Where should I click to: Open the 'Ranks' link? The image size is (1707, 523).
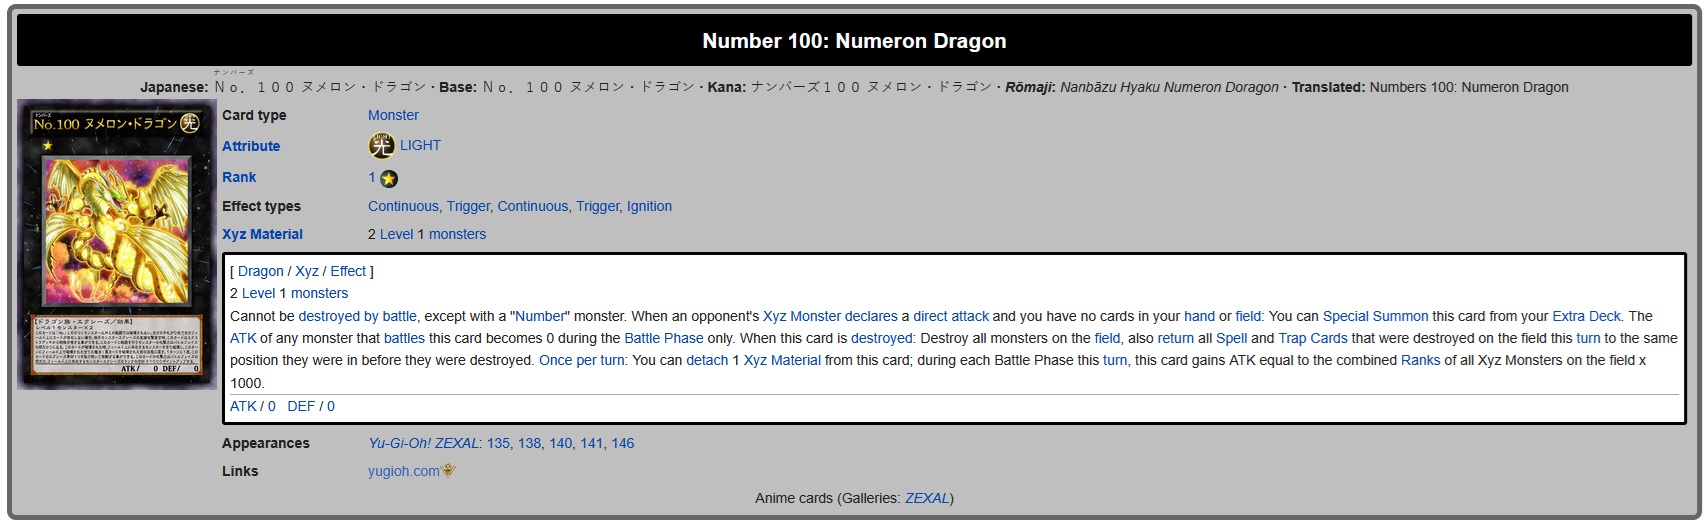1421,360
